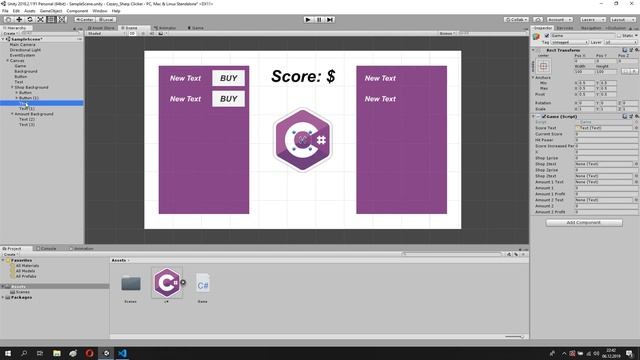
Task: Select the Rotate tool
Action: click(29, 19)
